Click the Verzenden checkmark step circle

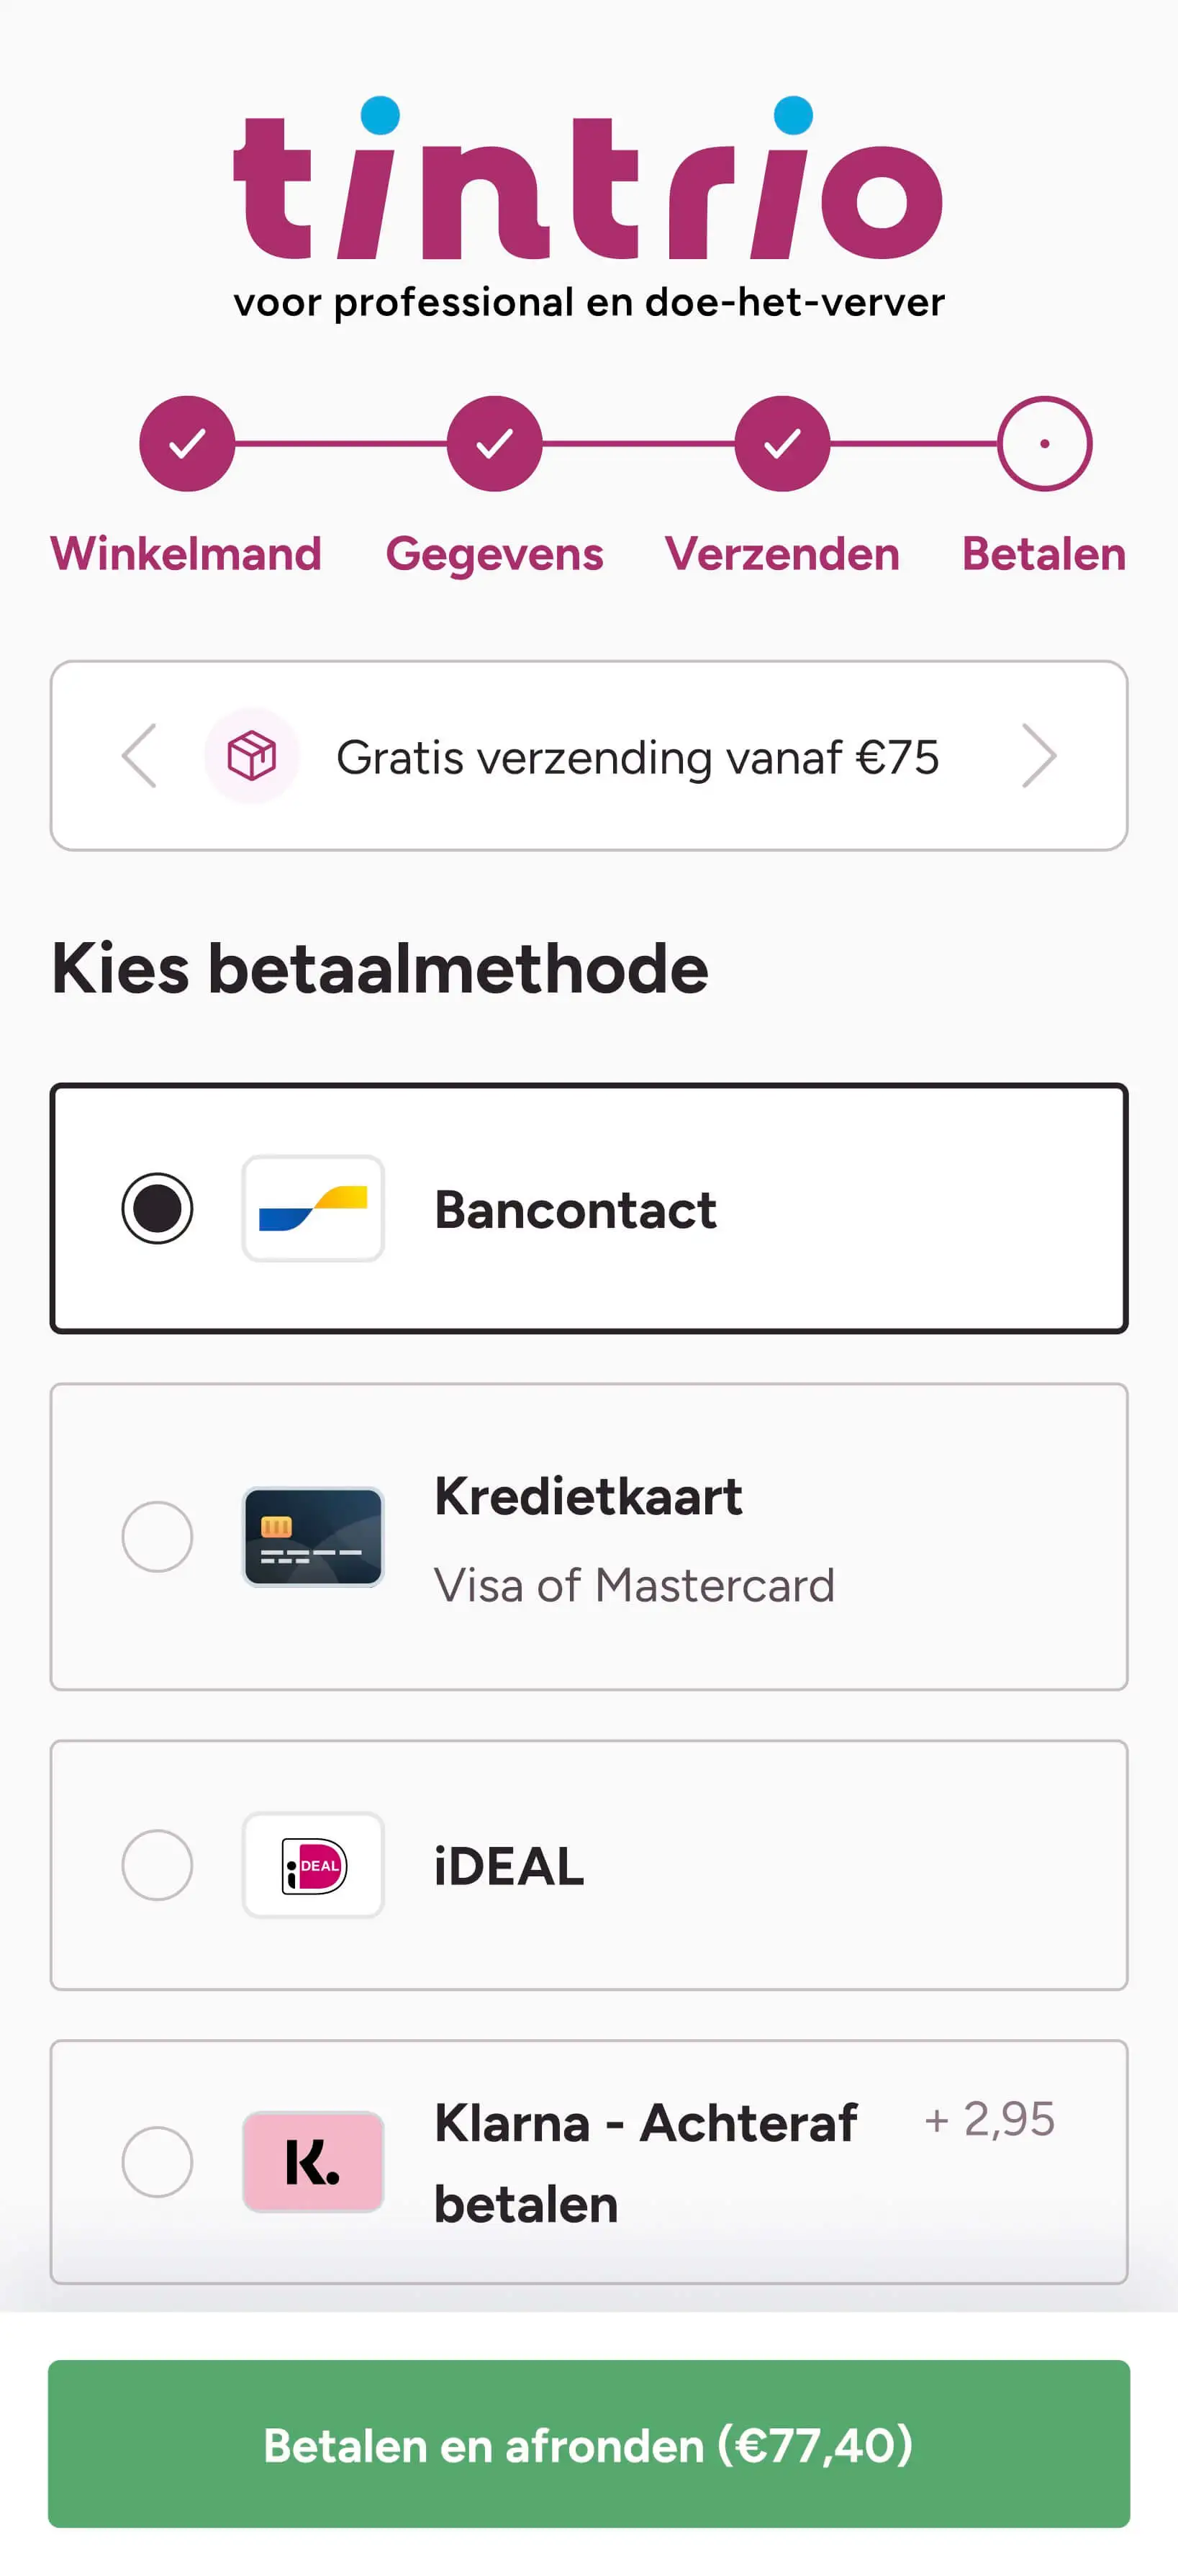pyautogui.click(x=782, y=443)
